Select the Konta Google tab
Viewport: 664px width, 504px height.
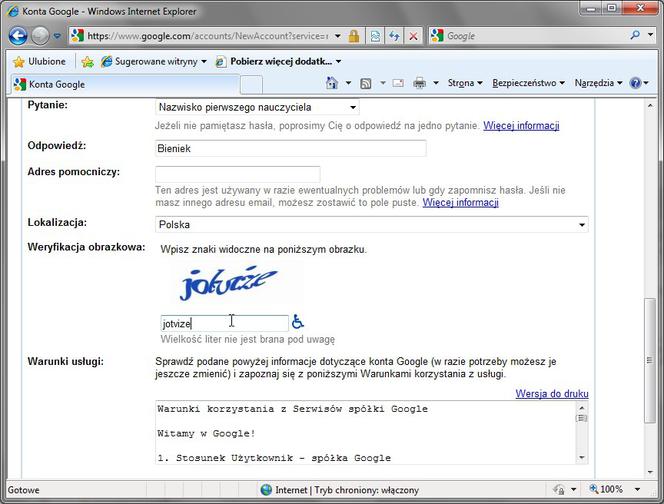(125, 84)
